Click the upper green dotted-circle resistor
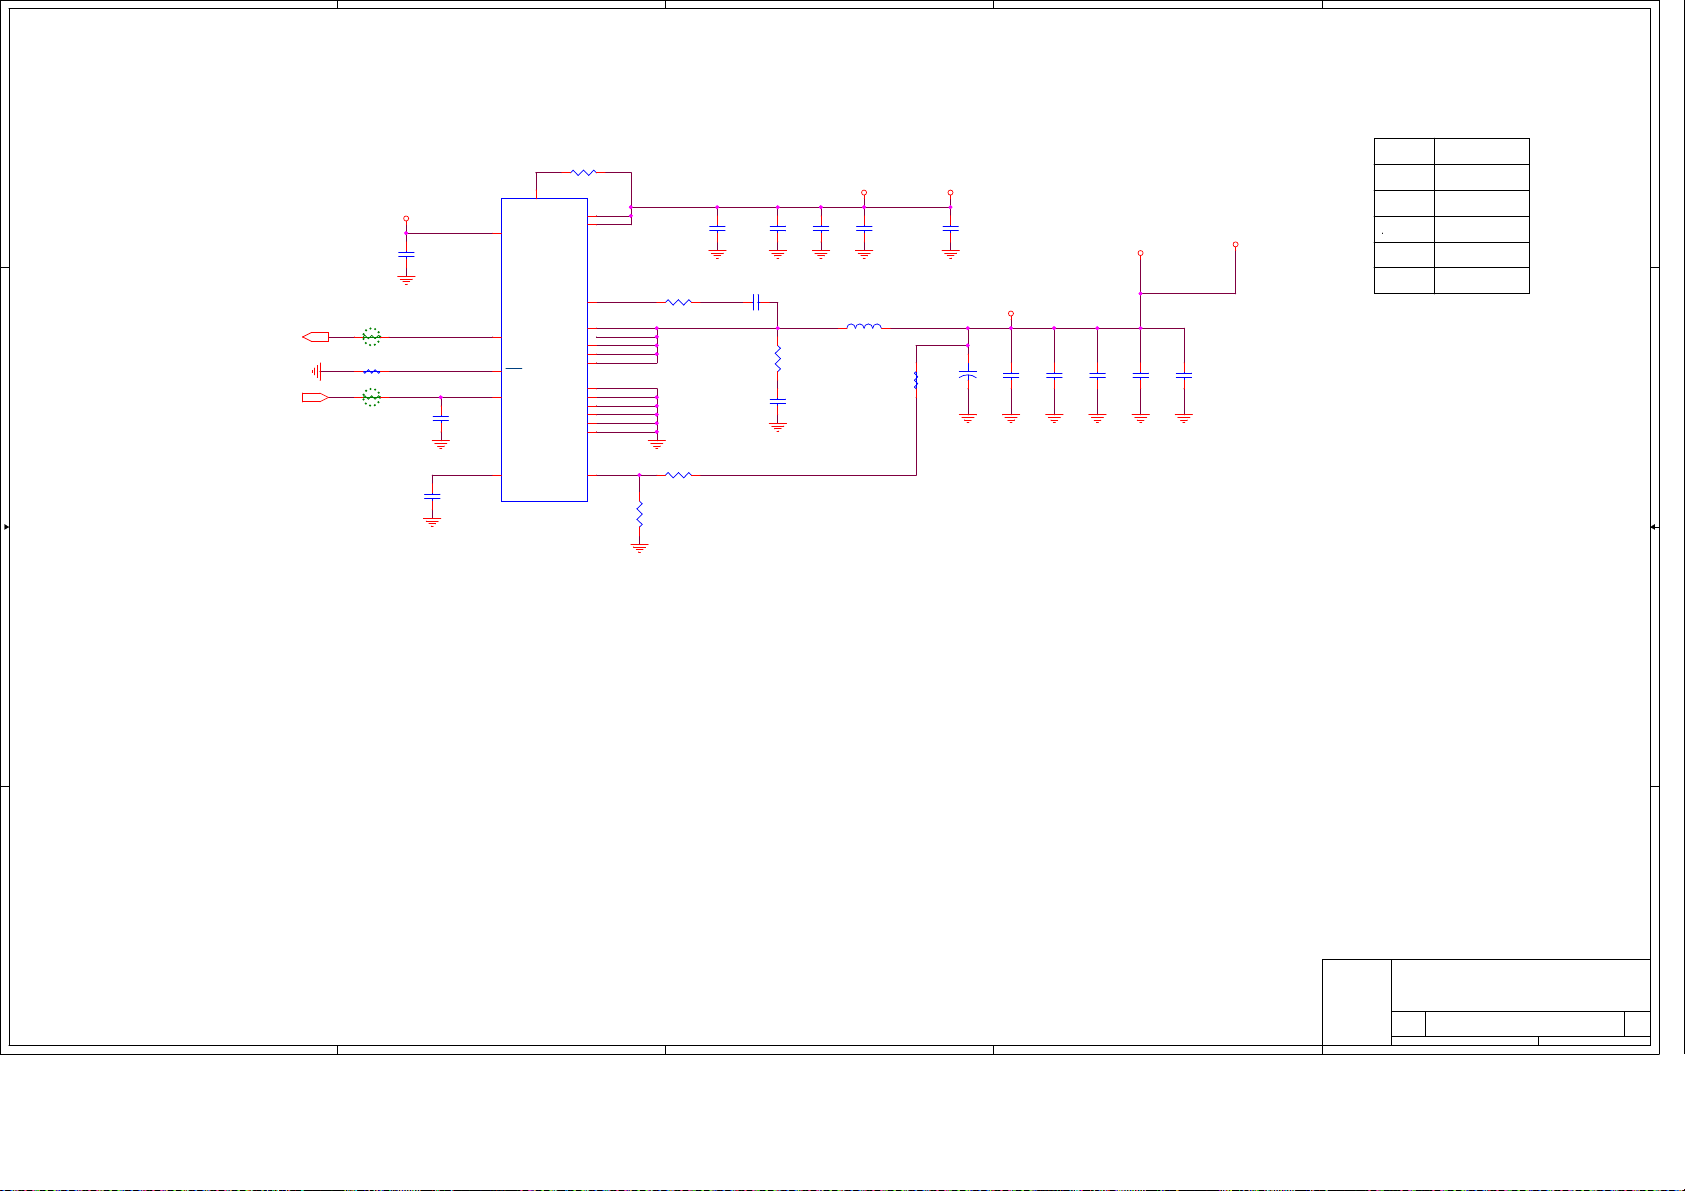Image resolution: width=1685 pixels, height=1191 pixels. pyautogui.click(x=371, y=337)
